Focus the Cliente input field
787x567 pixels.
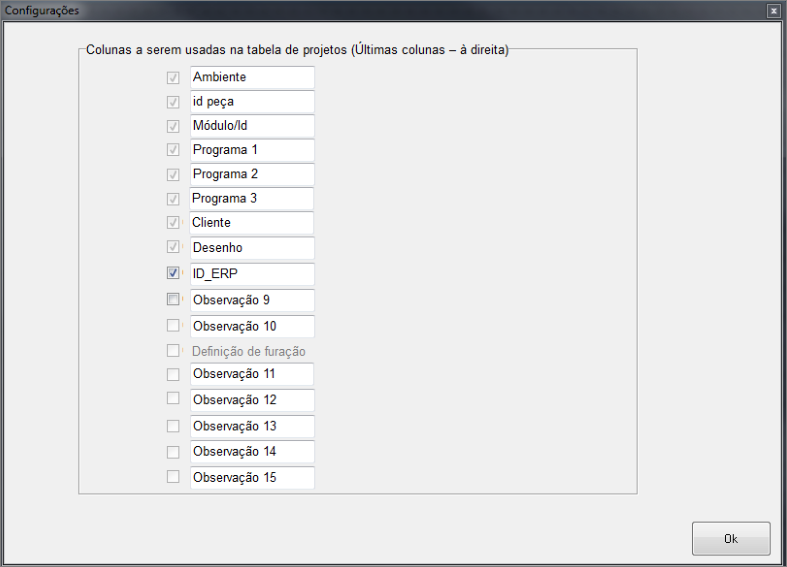click(252, 223)
